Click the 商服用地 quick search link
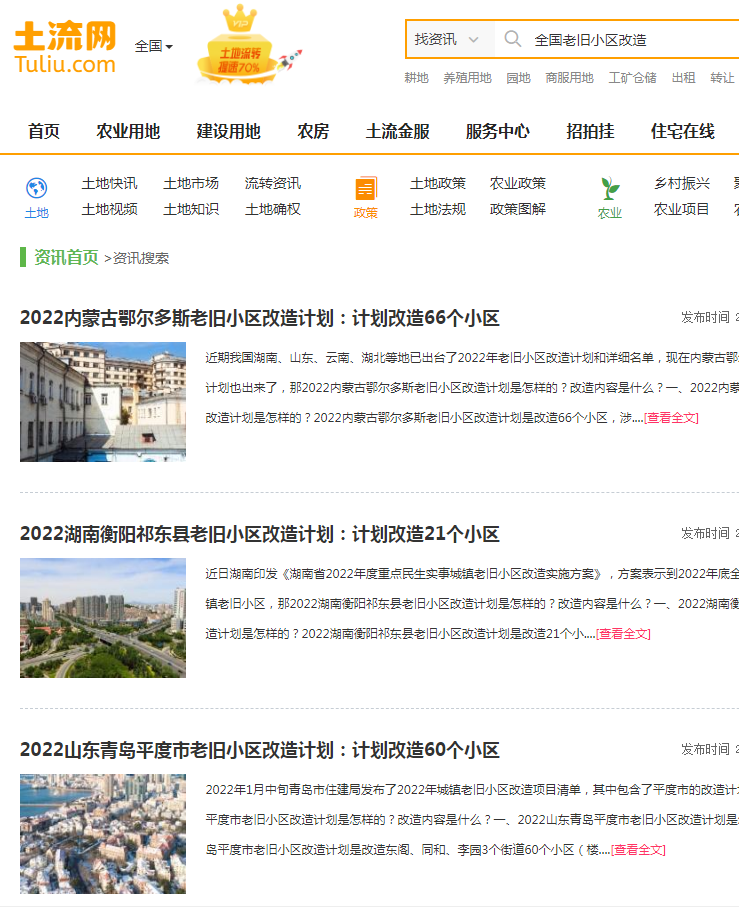Screen dimensions: 739x908 pos(569,78)
